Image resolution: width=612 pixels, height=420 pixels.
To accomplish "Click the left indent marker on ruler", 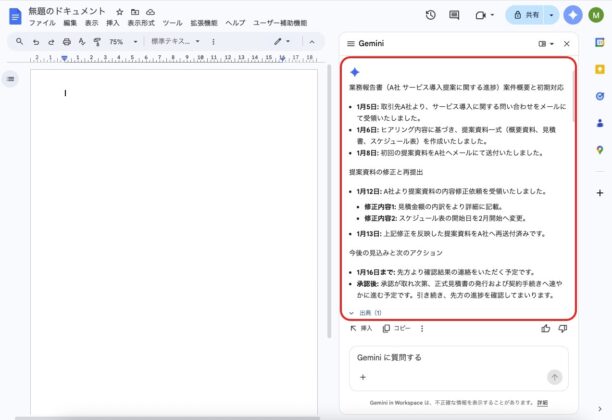I will click(x=64, y=59).
